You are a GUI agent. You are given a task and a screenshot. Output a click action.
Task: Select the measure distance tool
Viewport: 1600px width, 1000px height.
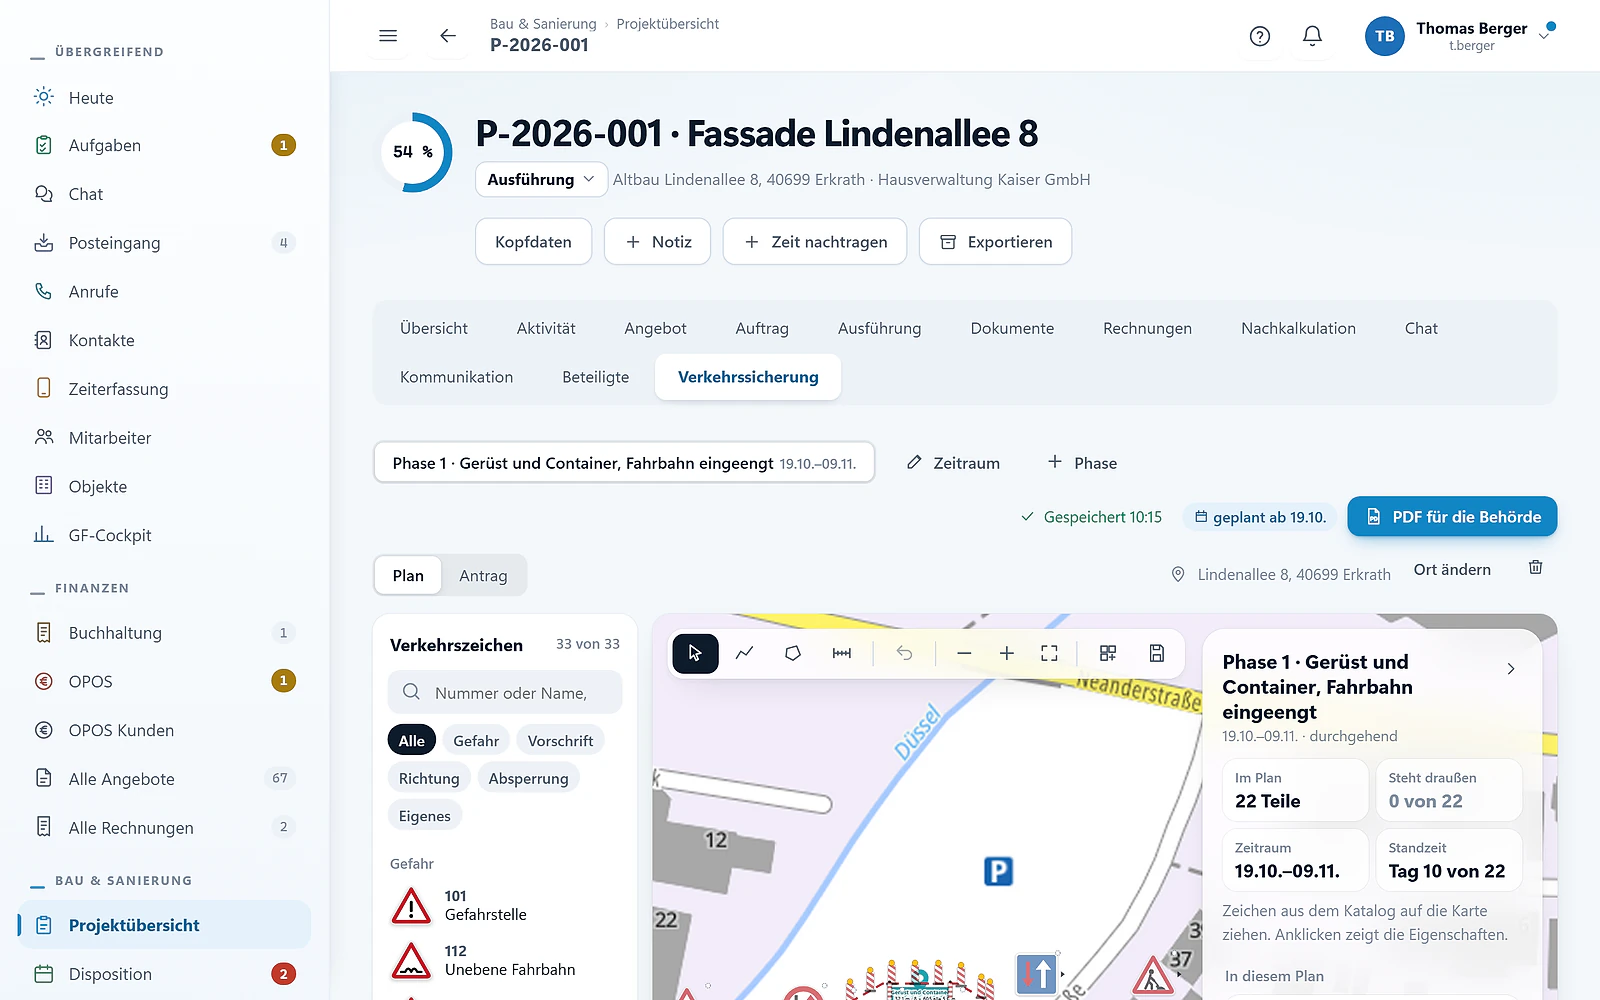(842, 653)
